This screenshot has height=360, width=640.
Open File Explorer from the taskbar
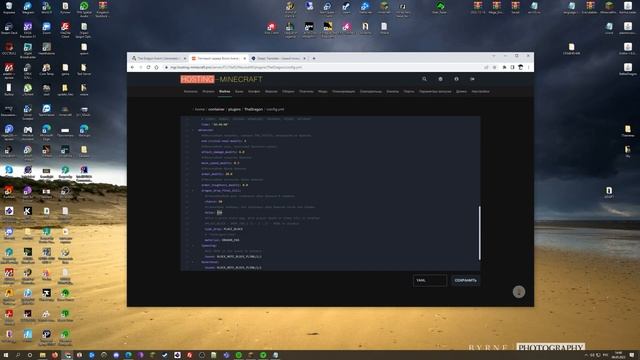click(42, 355)
